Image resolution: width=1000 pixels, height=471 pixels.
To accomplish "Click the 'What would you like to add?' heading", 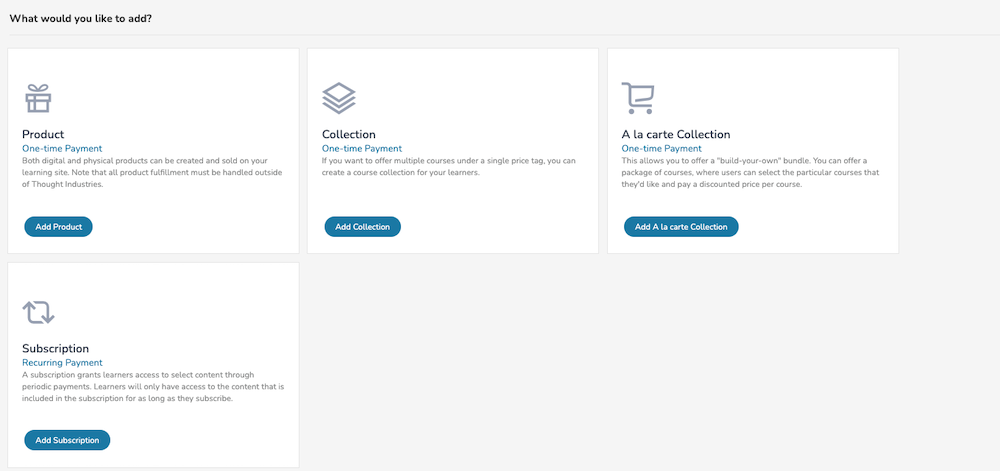I will click(80, 18).
